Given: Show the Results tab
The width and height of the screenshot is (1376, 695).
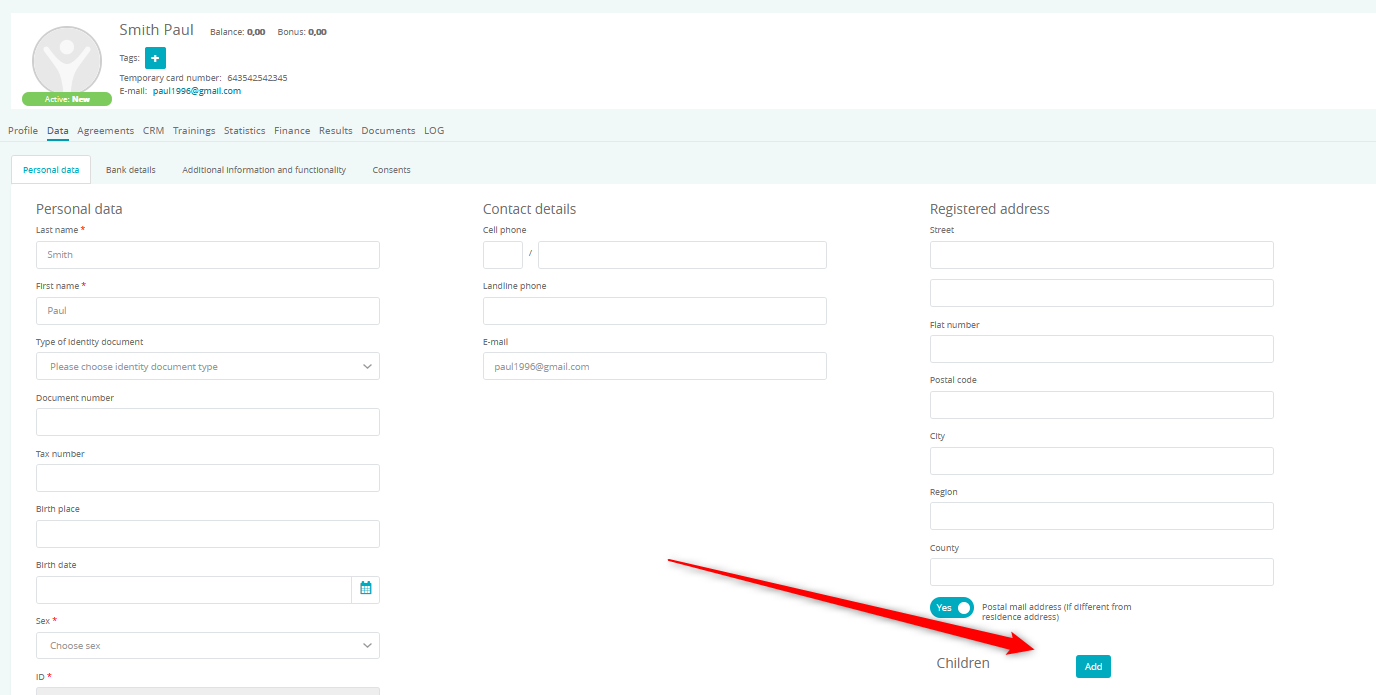Looking at the screenshot, I should (x=336, y=131).
